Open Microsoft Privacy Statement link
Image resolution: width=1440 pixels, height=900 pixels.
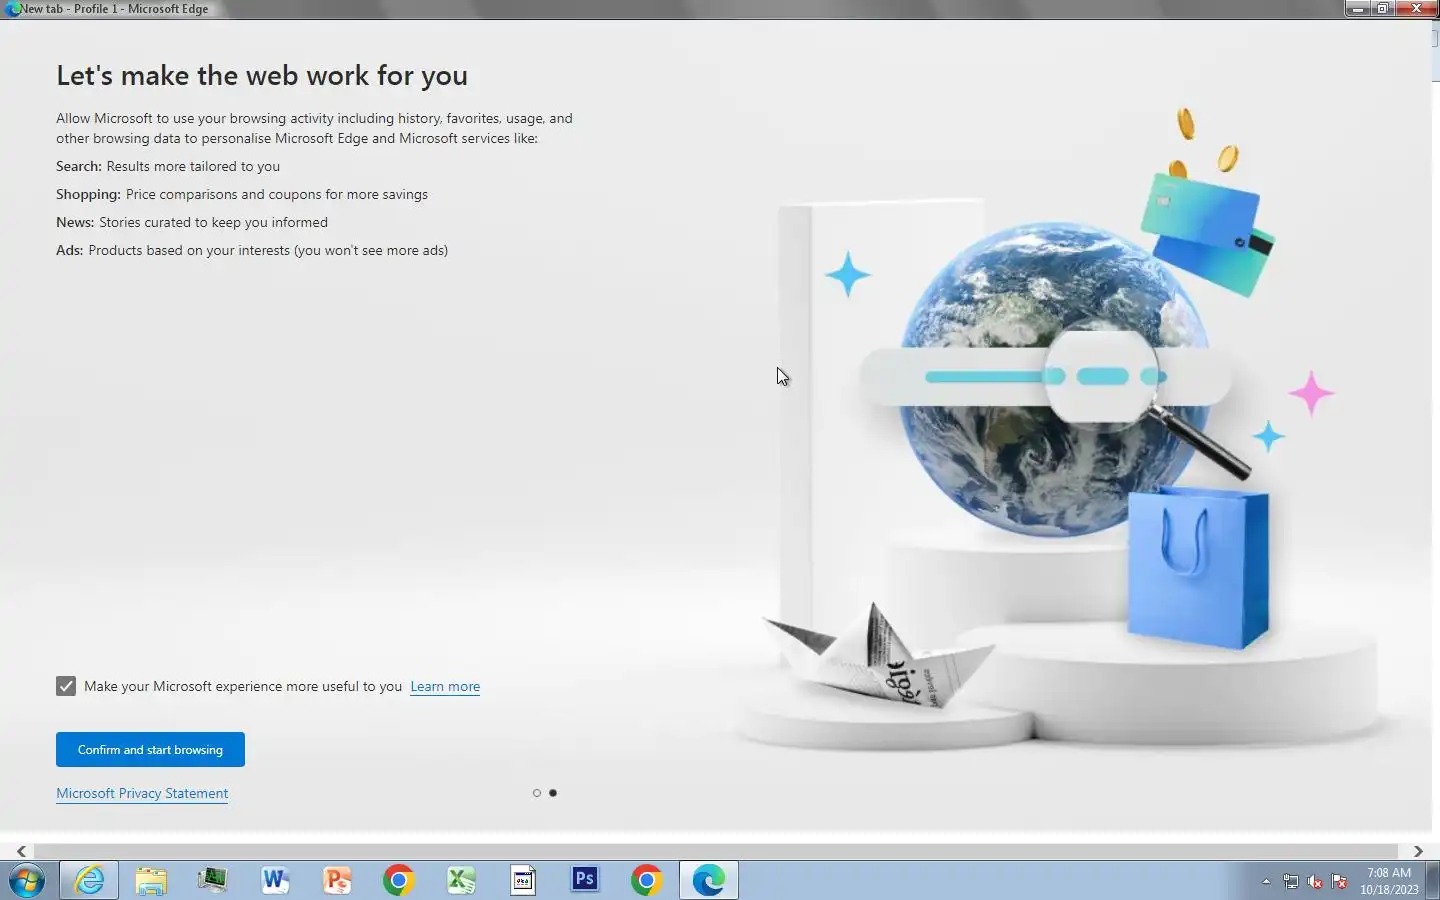(x=142, y=793)
